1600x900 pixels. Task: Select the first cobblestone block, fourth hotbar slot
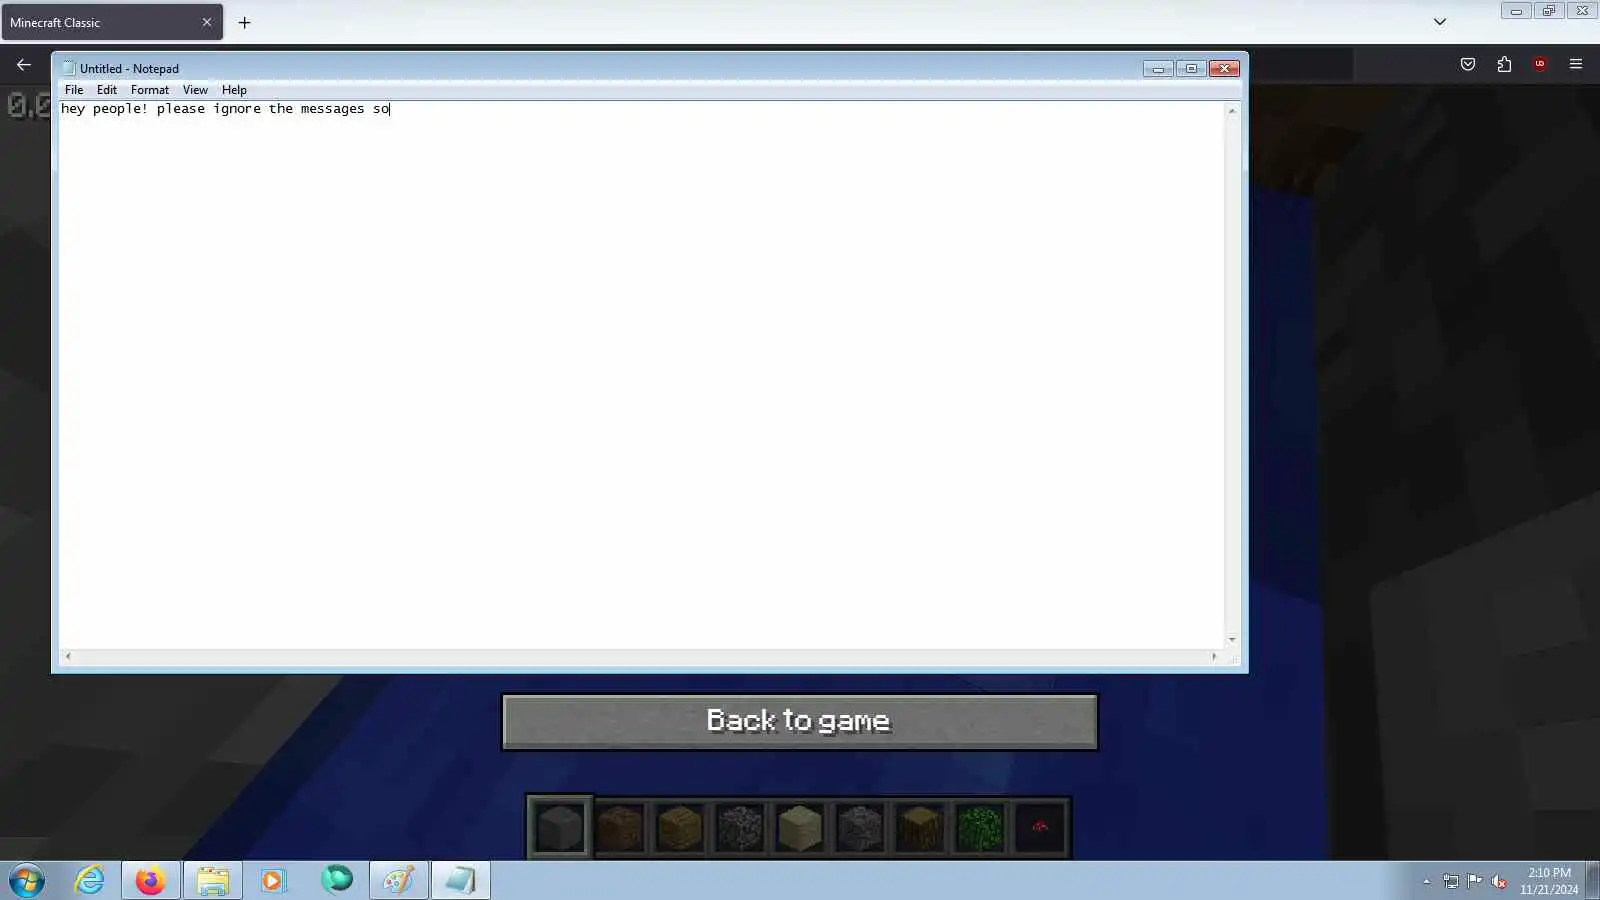(740, 827)
